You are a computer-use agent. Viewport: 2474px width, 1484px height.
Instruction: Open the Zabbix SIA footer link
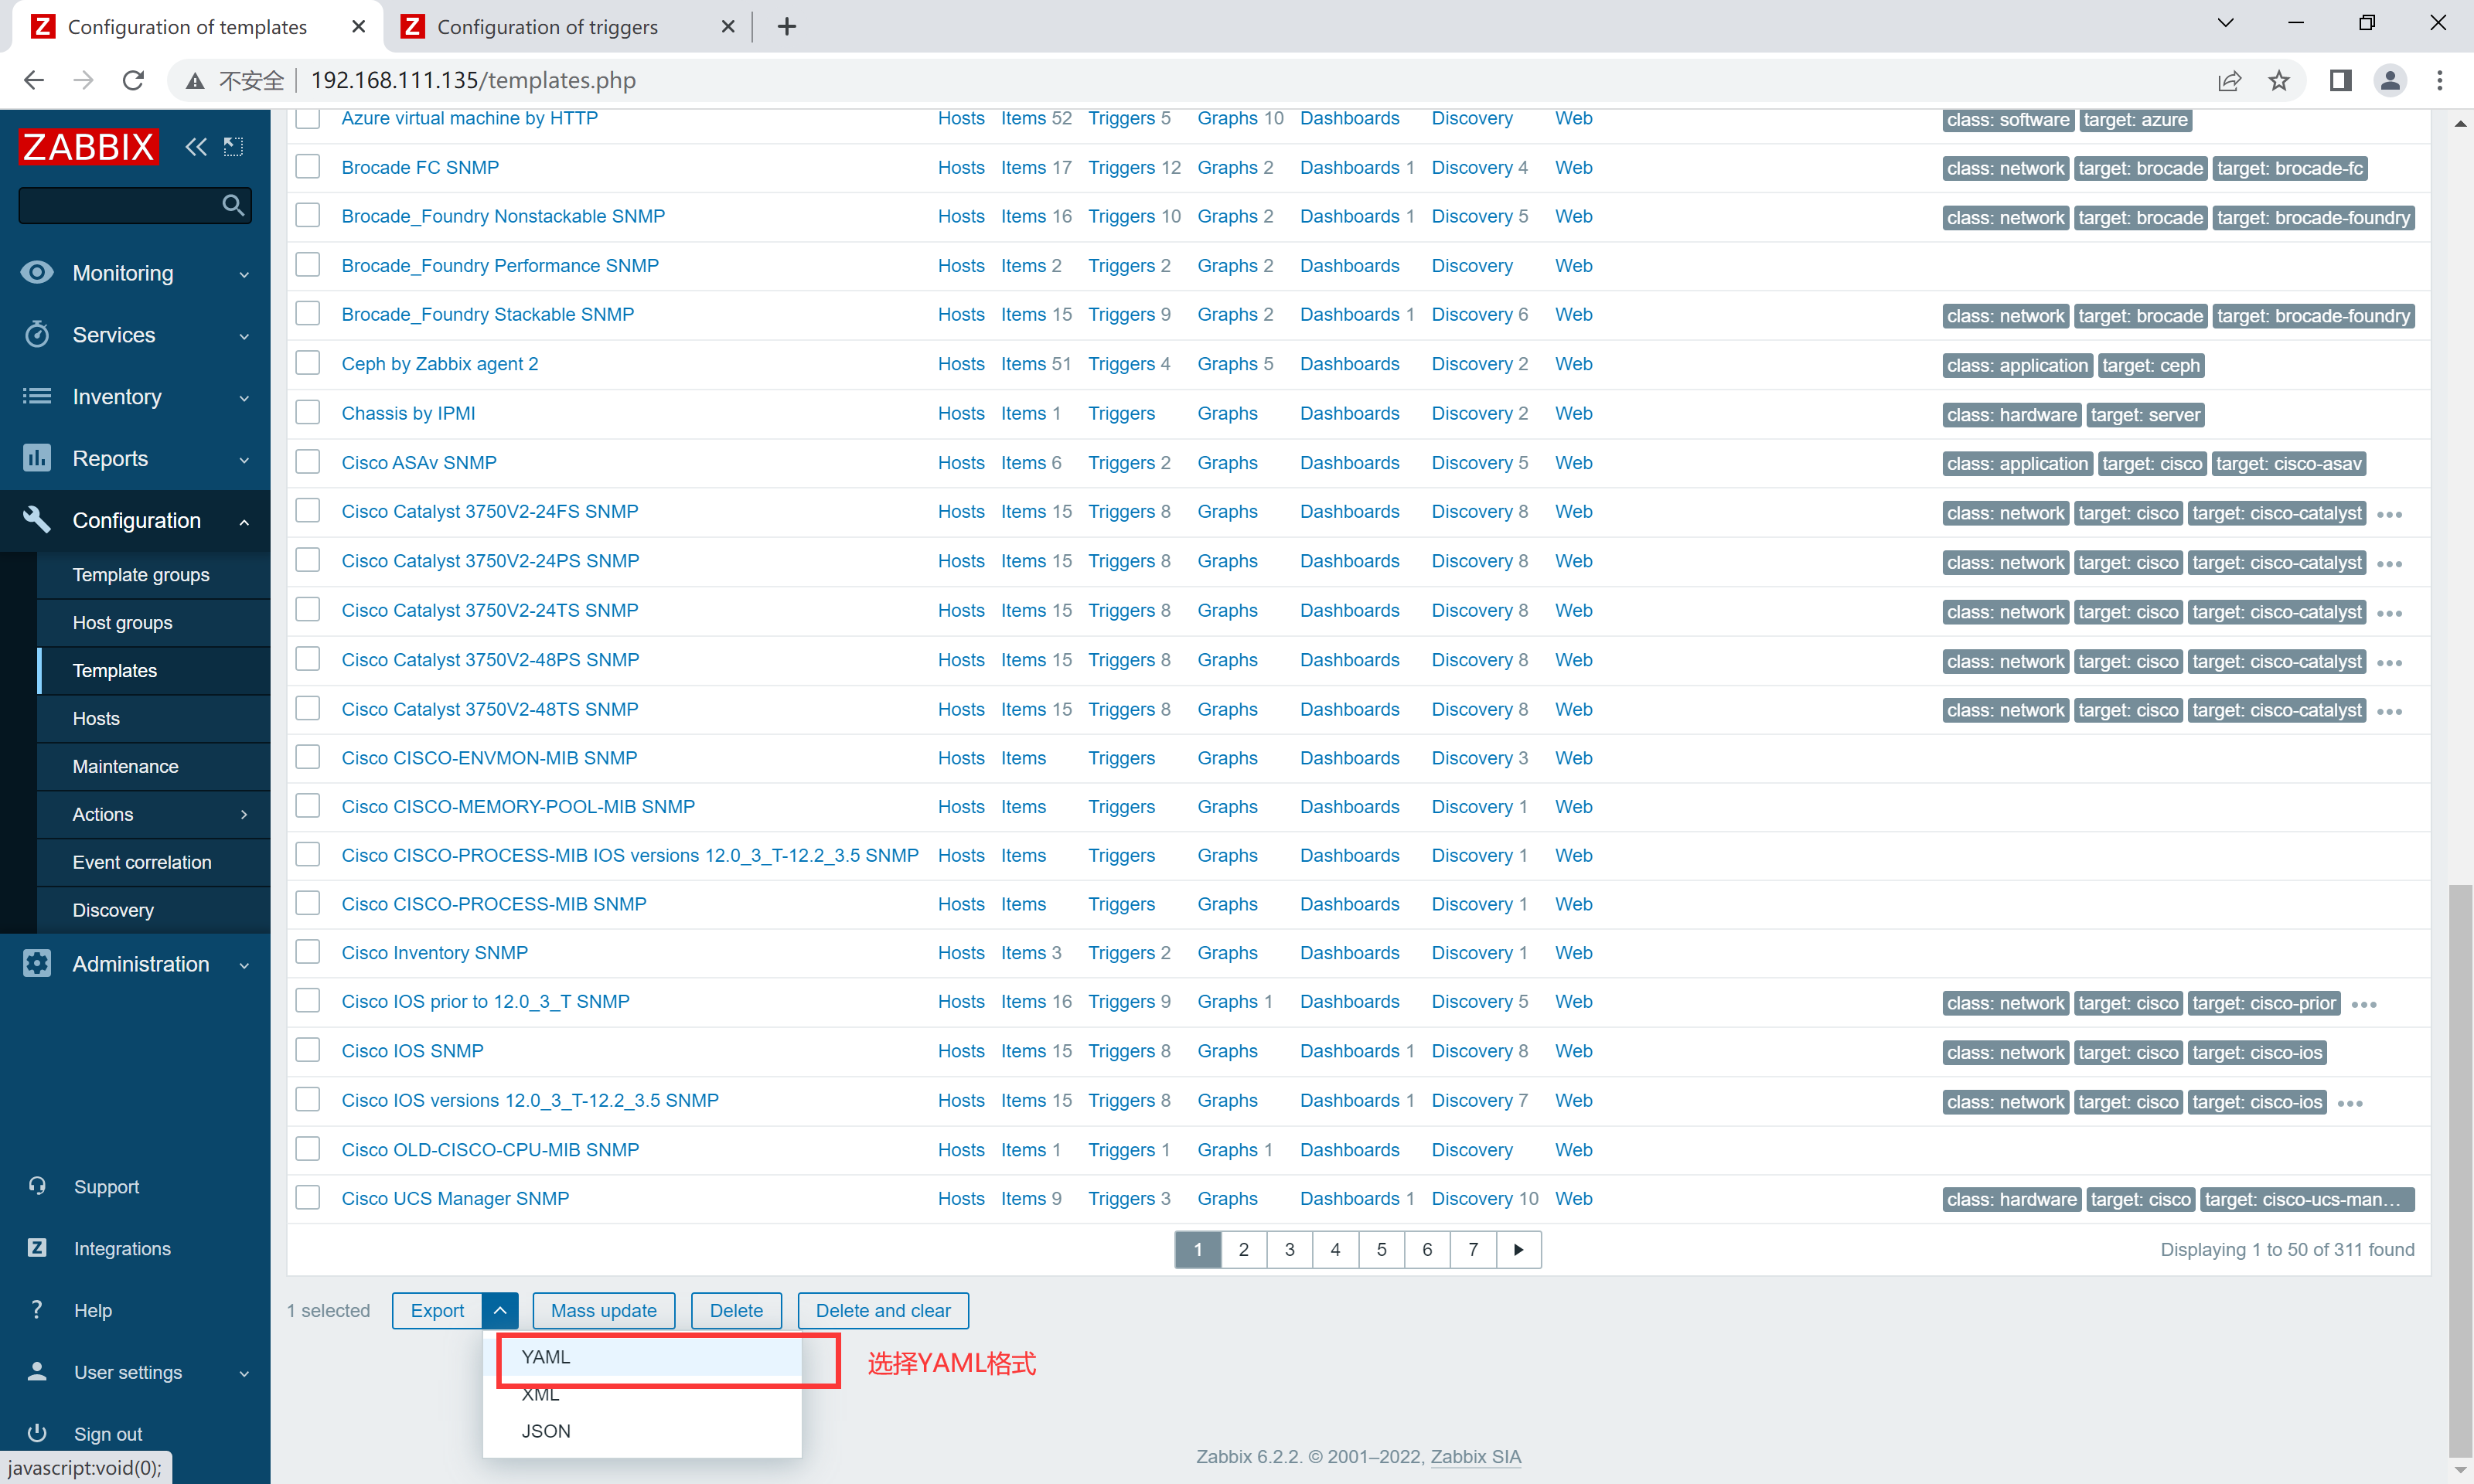(x=1475, y=1456)
